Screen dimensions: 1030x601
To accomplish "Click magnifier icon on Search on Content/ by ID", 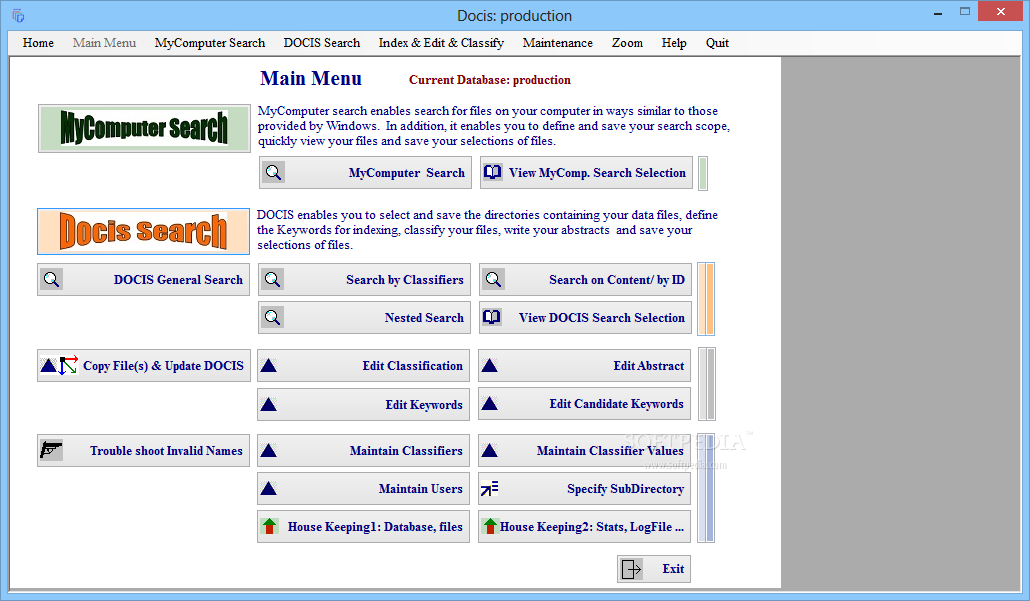I will pyautogui.click(x=494, y=280).
